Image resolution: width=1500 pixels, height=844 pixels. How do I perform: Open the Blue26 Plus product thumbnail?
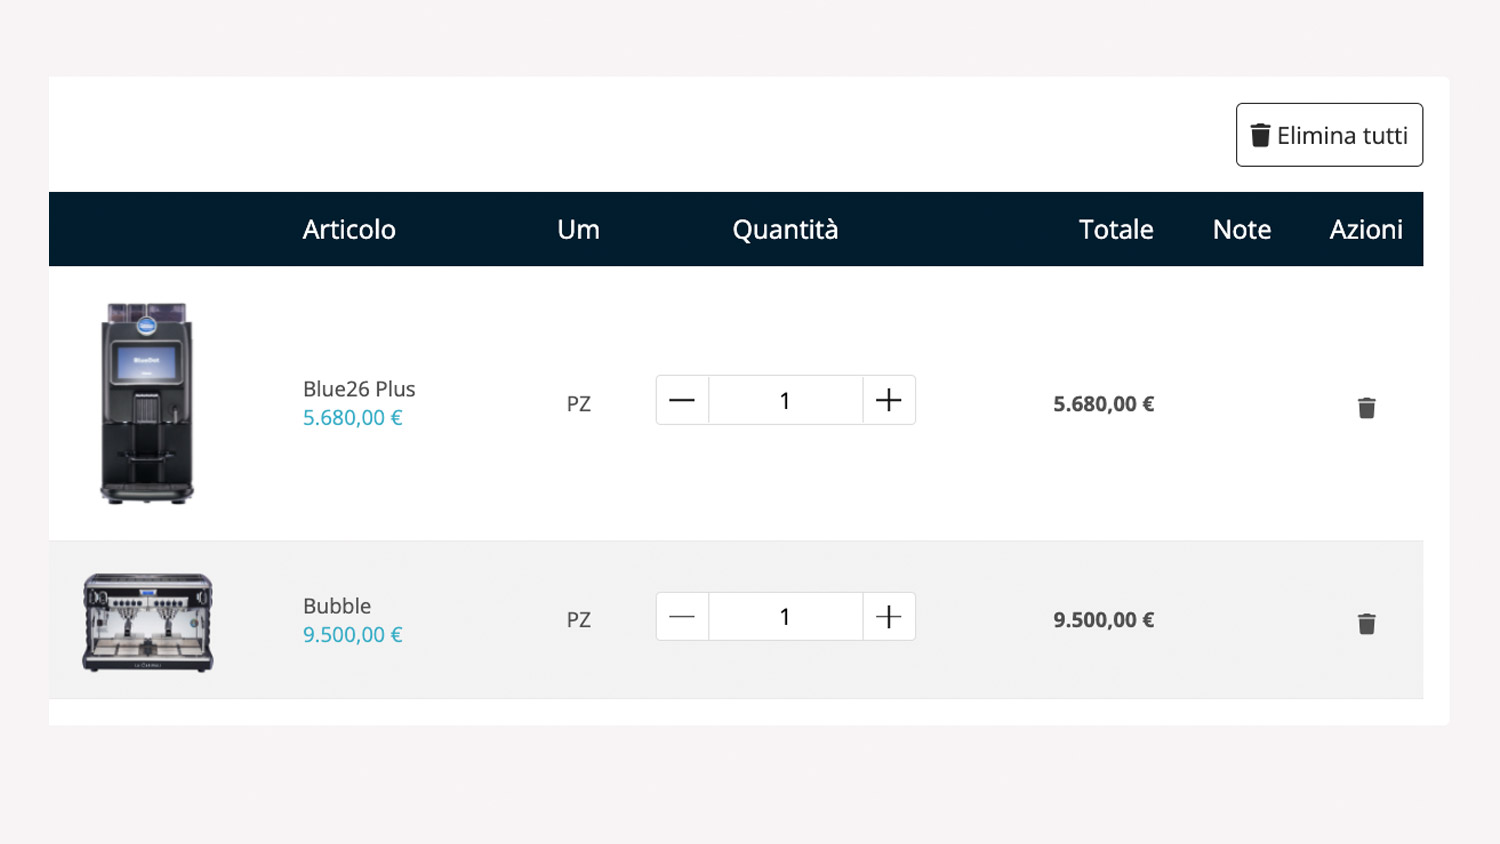coord(147,403)
